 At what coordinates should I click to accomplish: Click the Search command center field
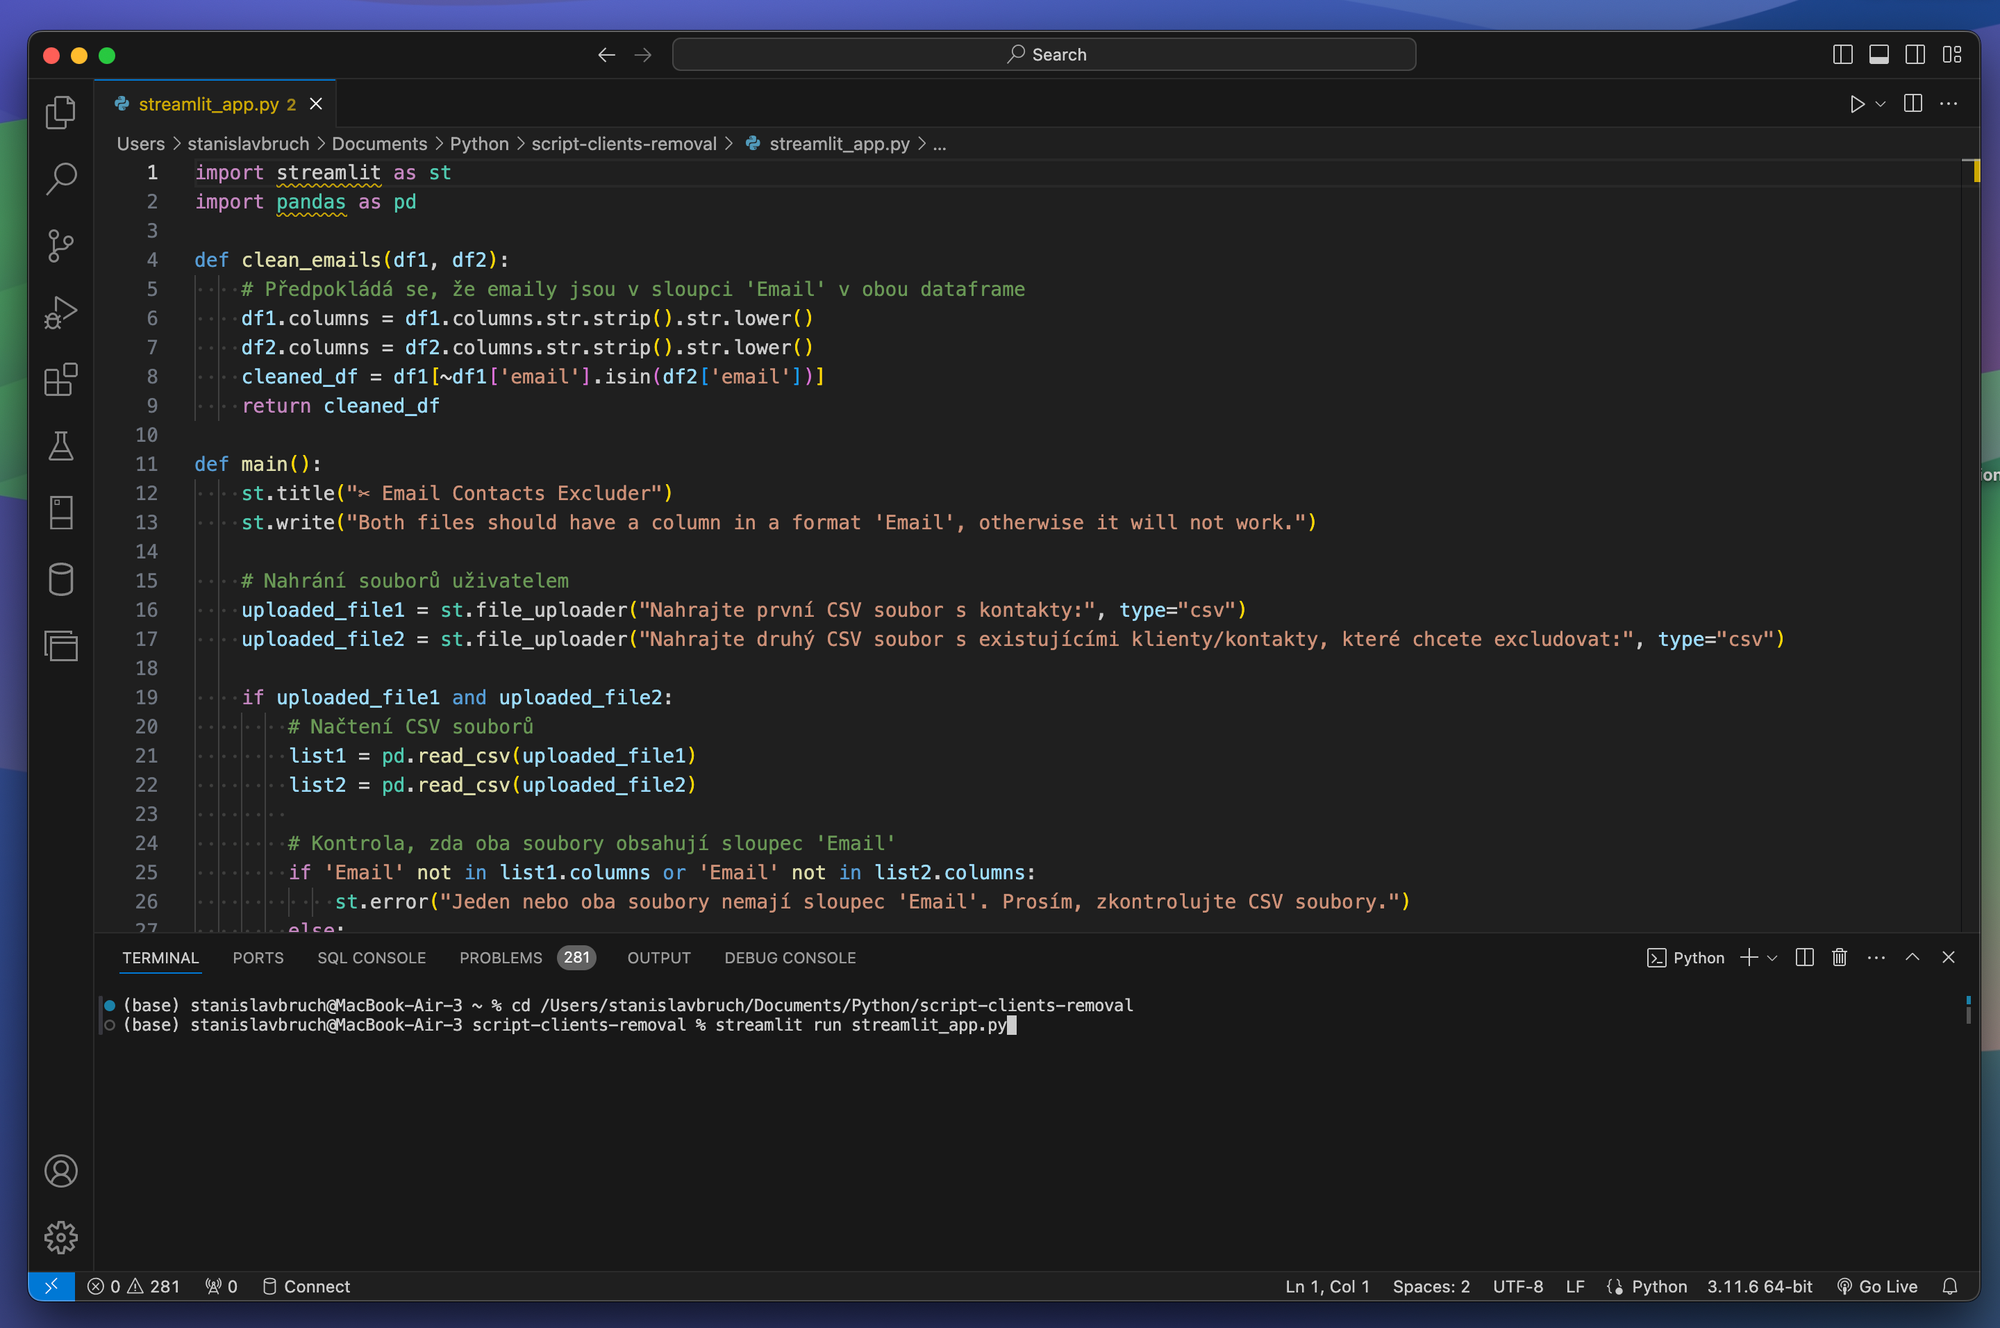point(1044,54)
